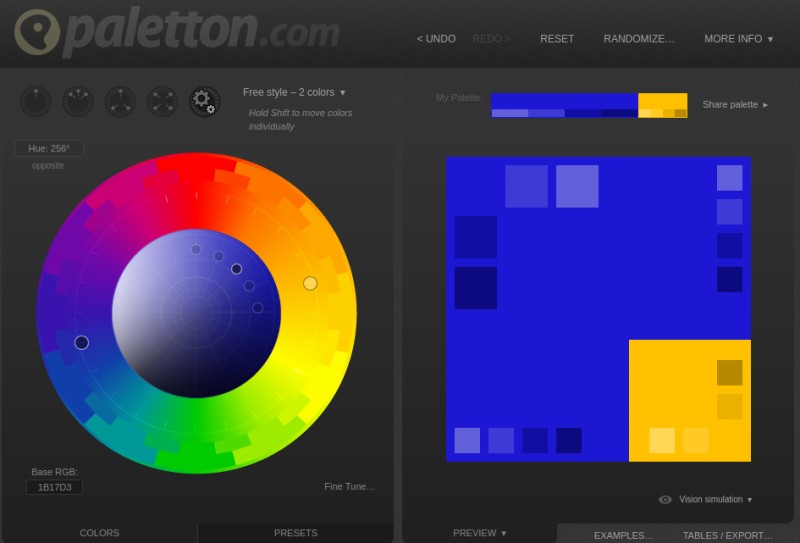Viewport: 800px width, 543px height.
Task: Select the tetrad color scheme icon
Action: [162, 101]
